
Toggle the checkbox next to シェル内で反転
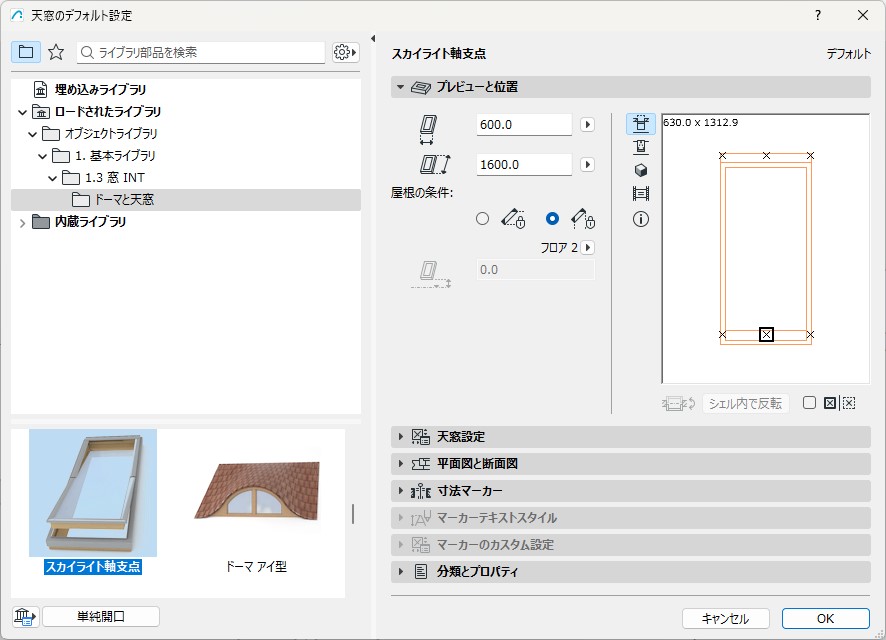click(809, 403)
